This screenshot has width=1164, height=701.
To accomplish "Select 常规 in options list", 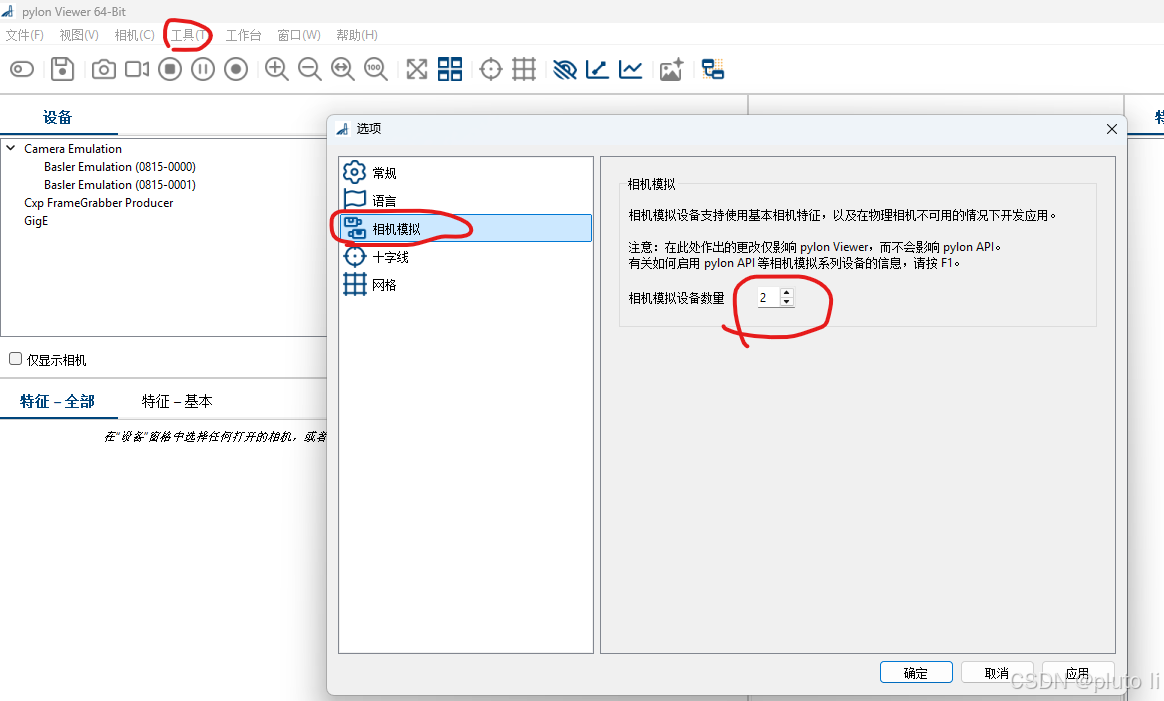I will (465, 172).
